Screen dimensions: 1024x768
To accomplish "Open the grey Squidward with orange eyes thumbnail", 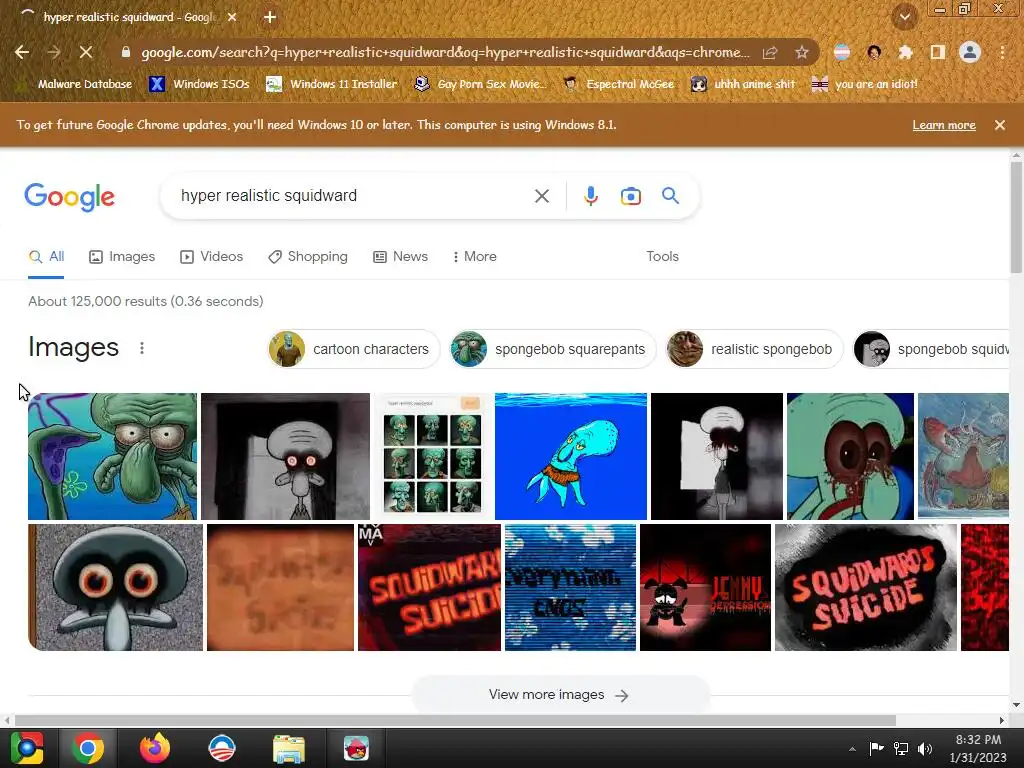I will tap(116, 587).
